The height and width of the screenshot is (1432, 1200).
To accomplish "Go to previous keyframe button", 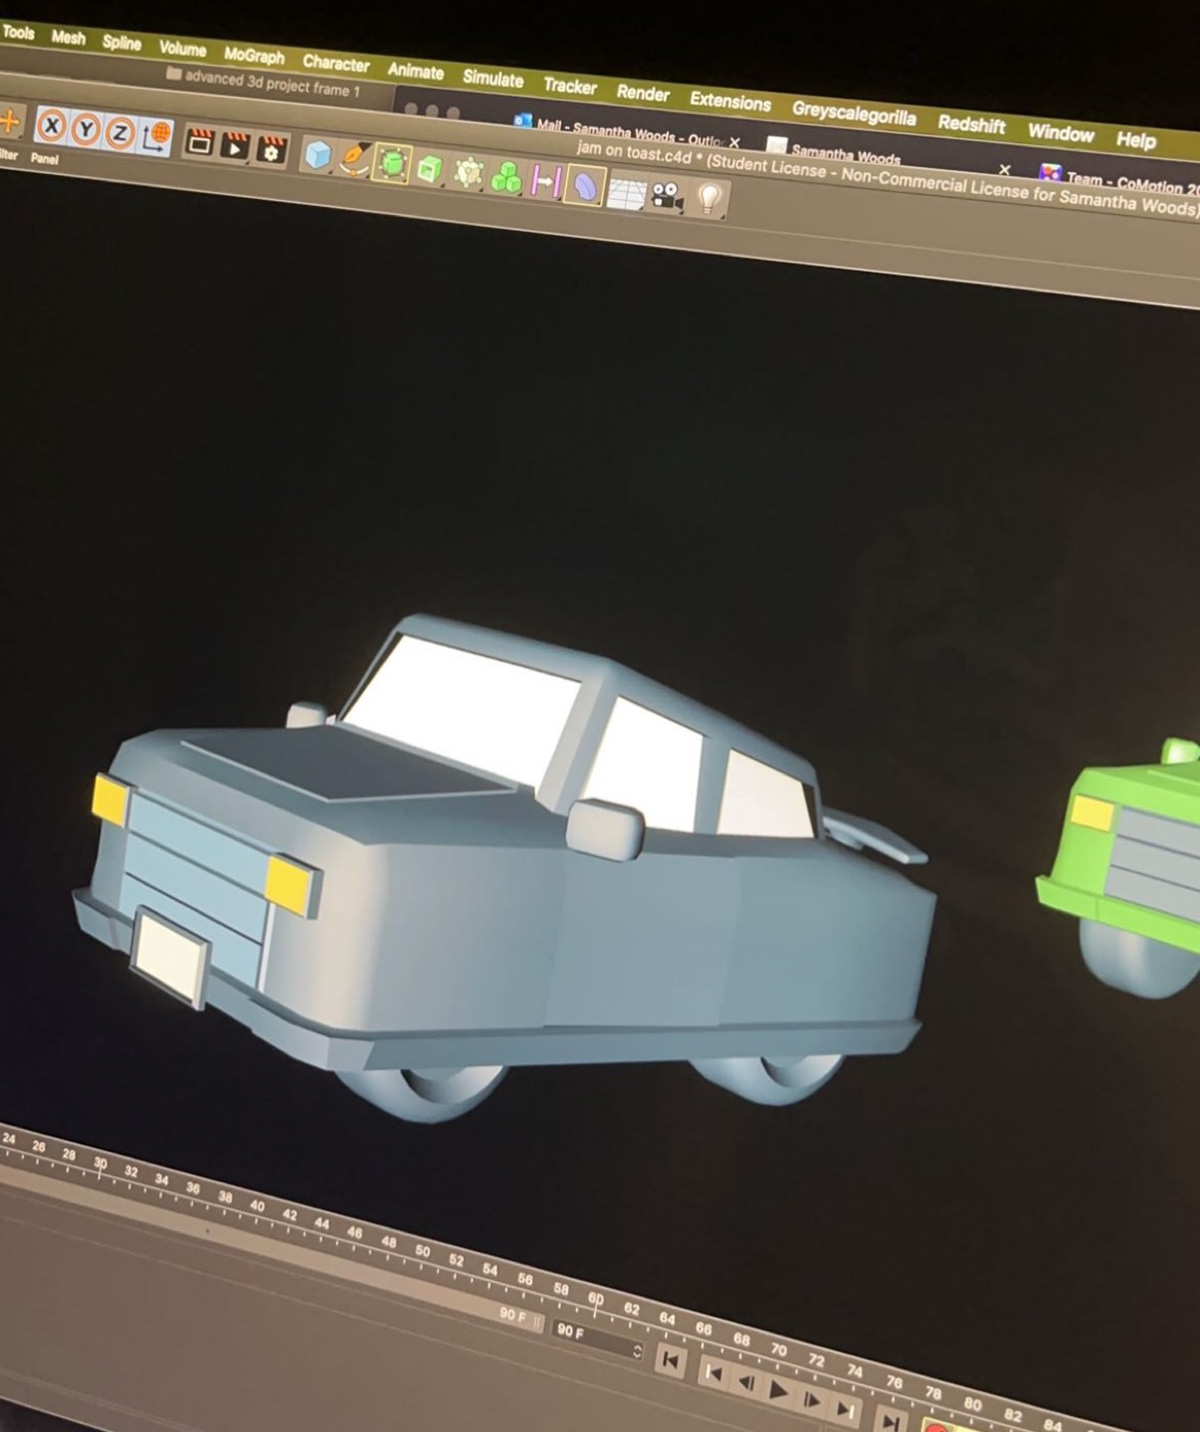I will pyautogui.click(x=713, y=1371).
